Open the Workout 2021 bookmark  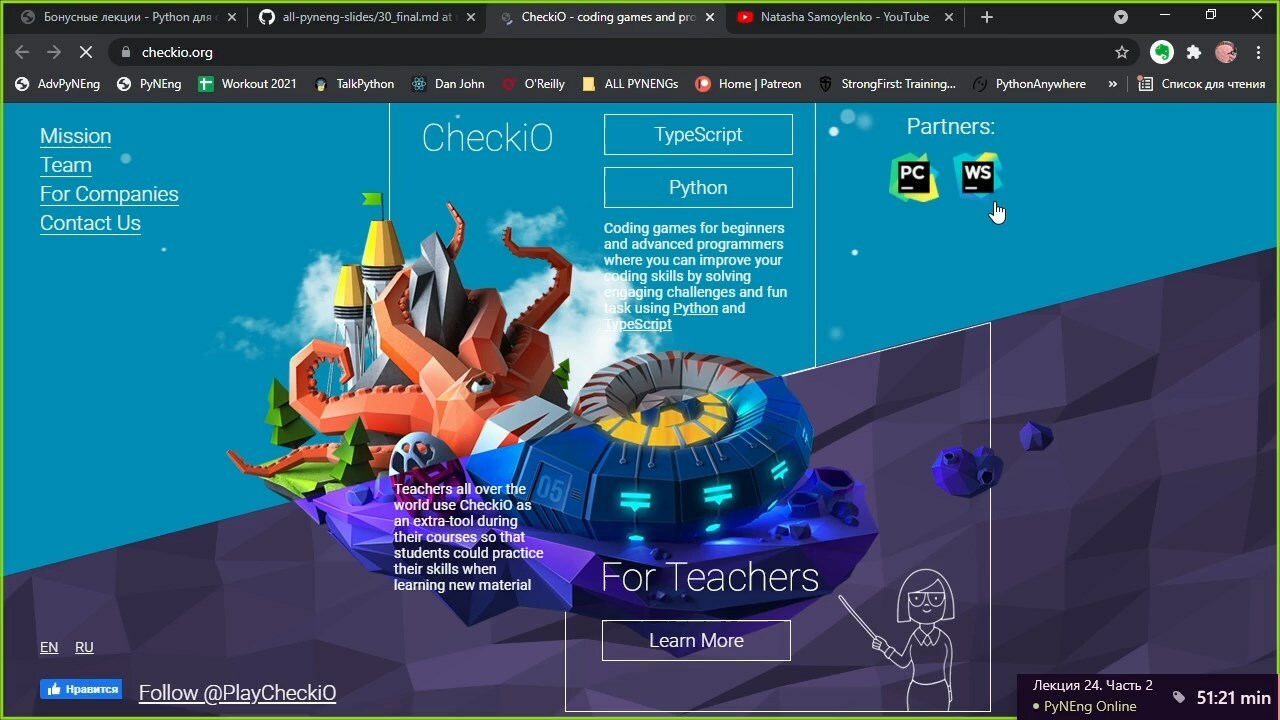click(248, 84)
